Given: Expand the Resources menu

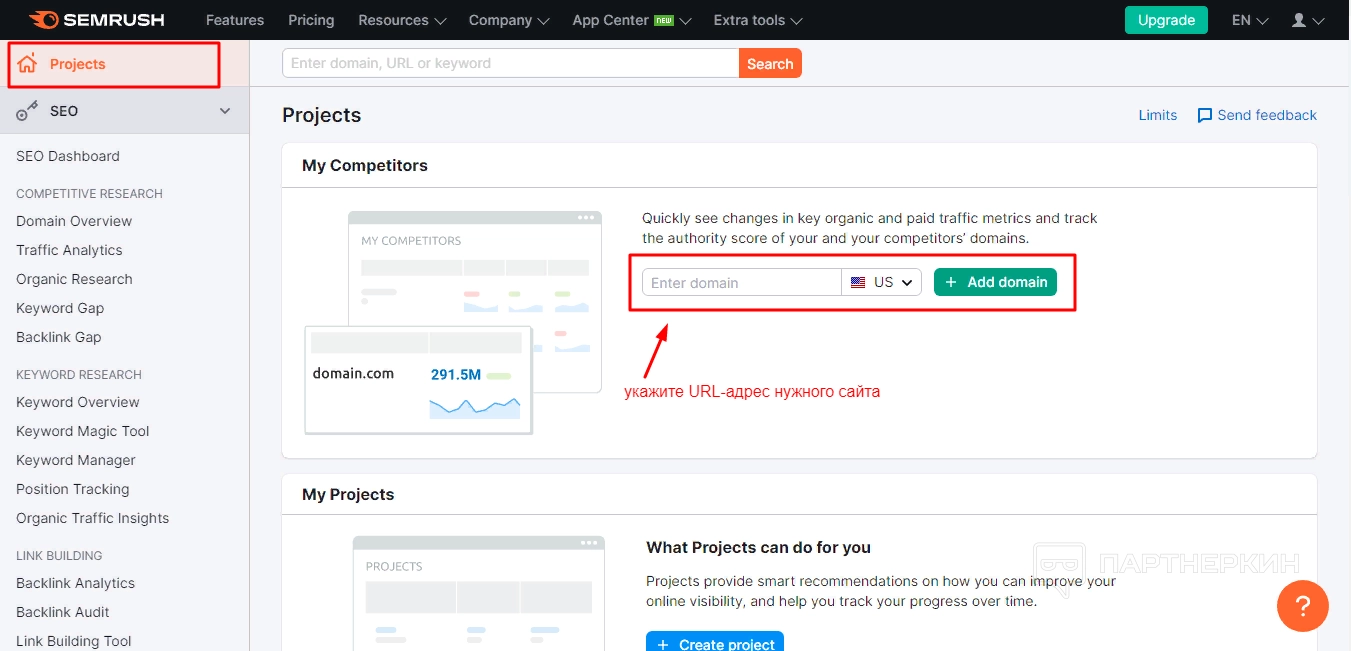Looking at the screenshot, I should [402, 20].
